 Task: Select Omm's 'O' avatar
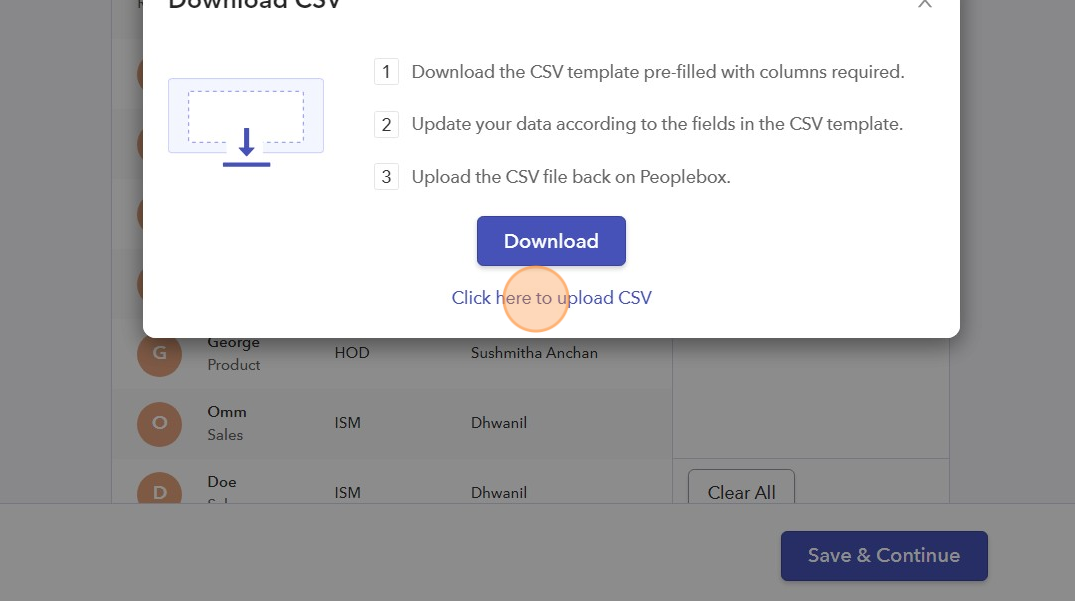pos(159,423)
